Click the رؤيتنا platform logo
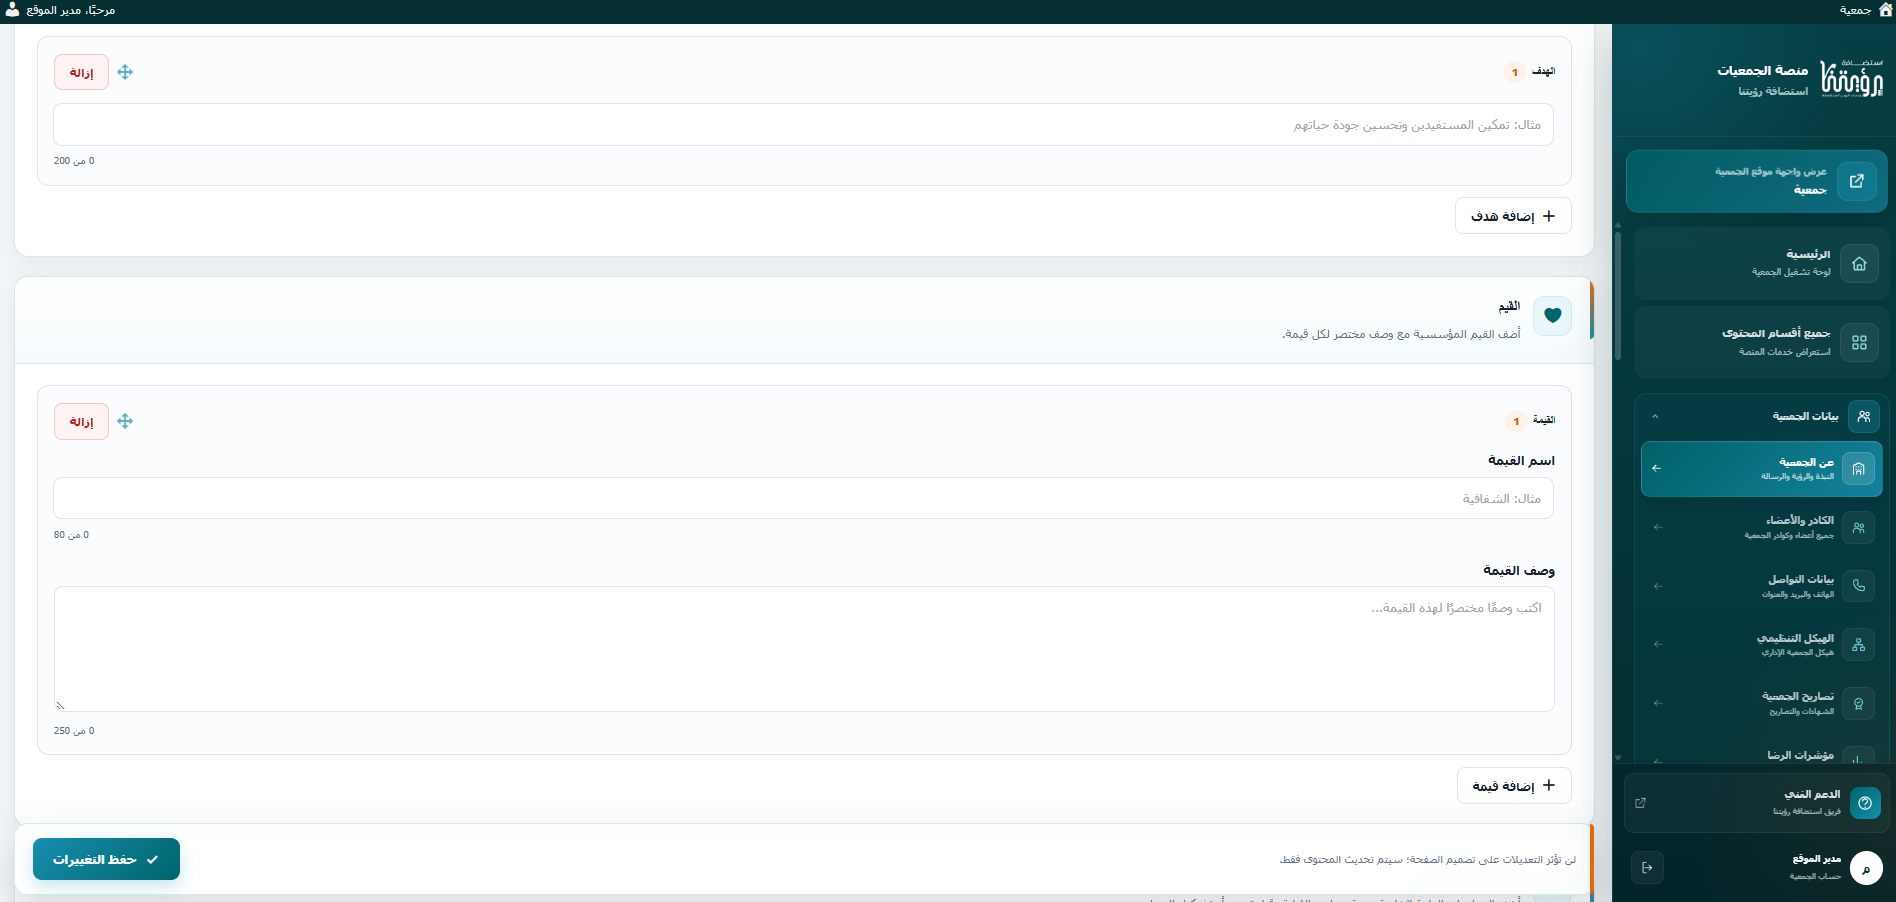 tap(1851, 78)
